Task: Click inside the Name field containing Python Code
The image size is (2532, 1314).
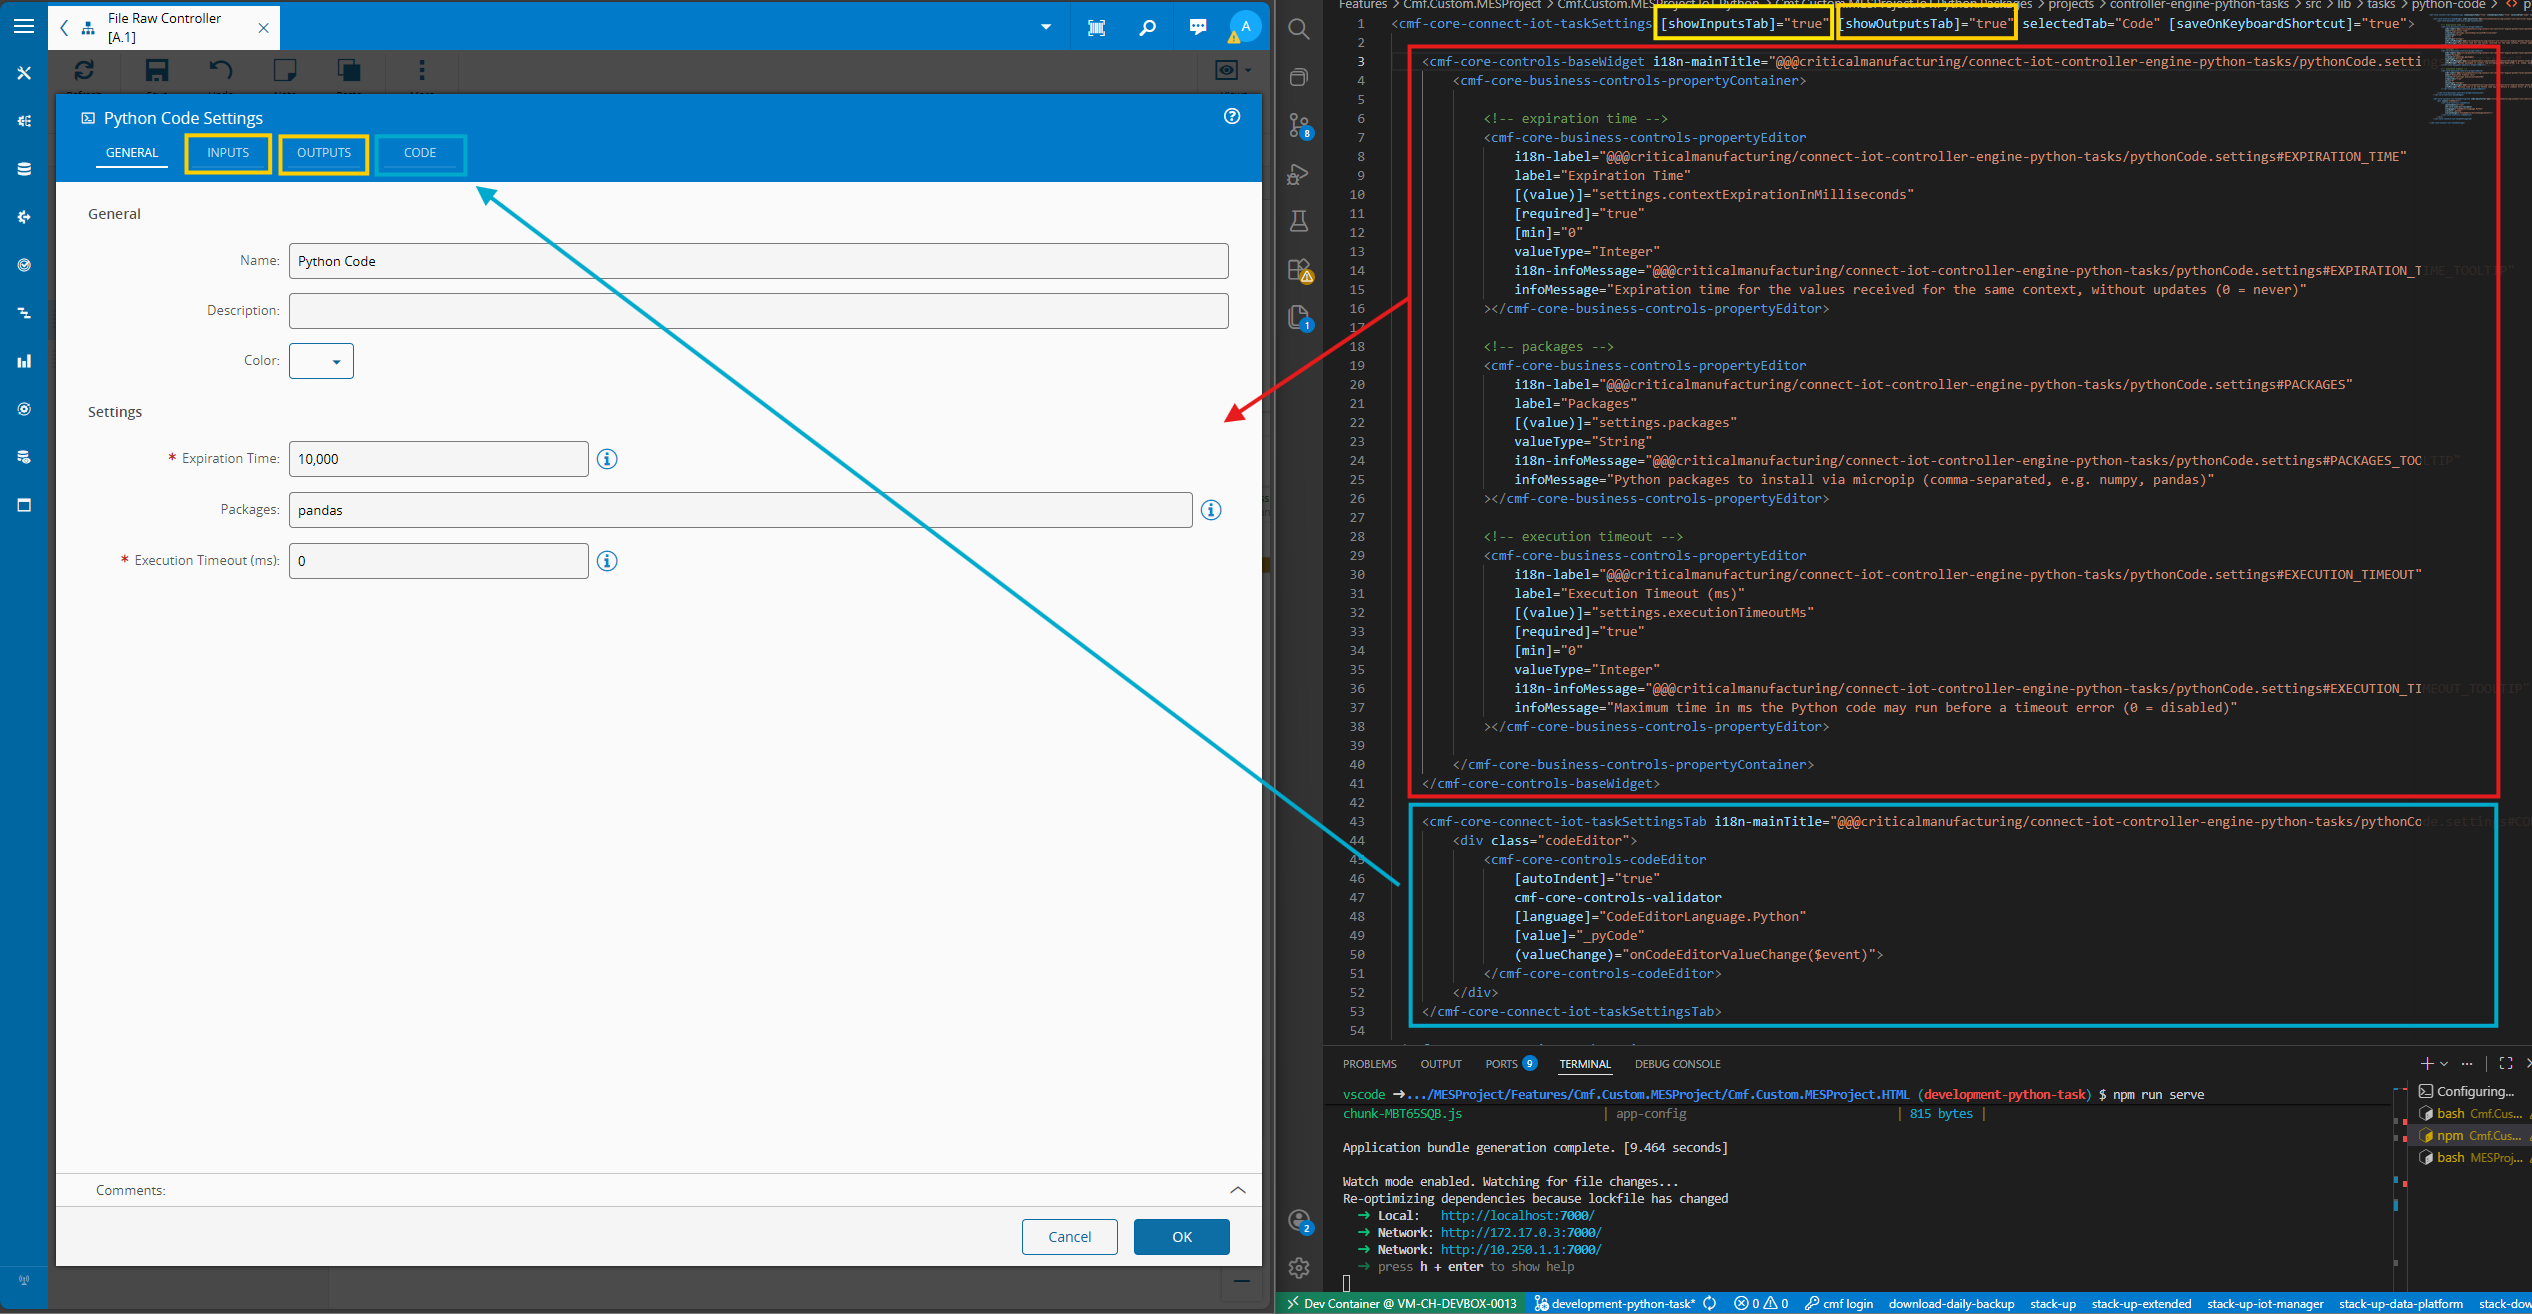Action: (x=757, y=261)
